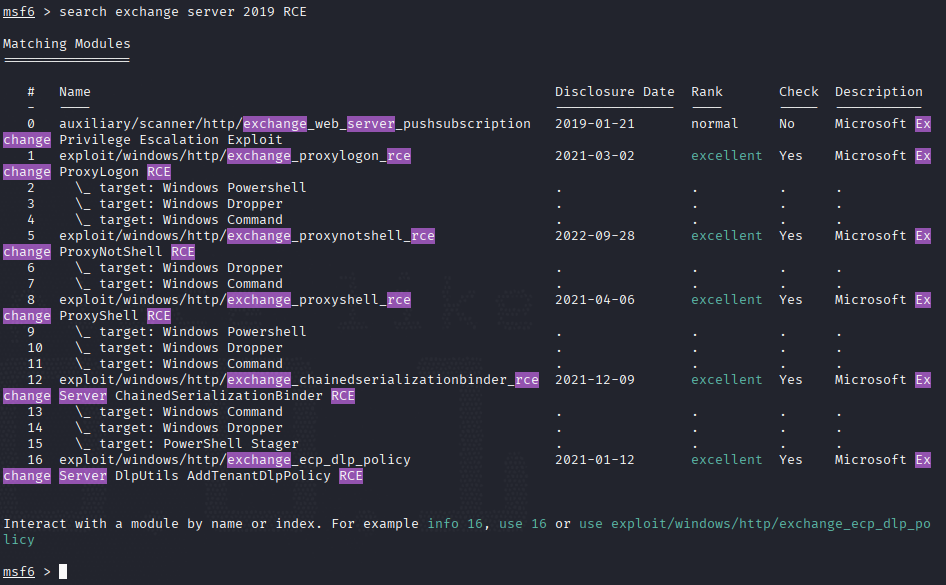Select the exchange_web_server_pushsubscription module path
Image resolution: width=946 pixels, height=585 pixels.
pyautogui.click(x=295, y=124)
